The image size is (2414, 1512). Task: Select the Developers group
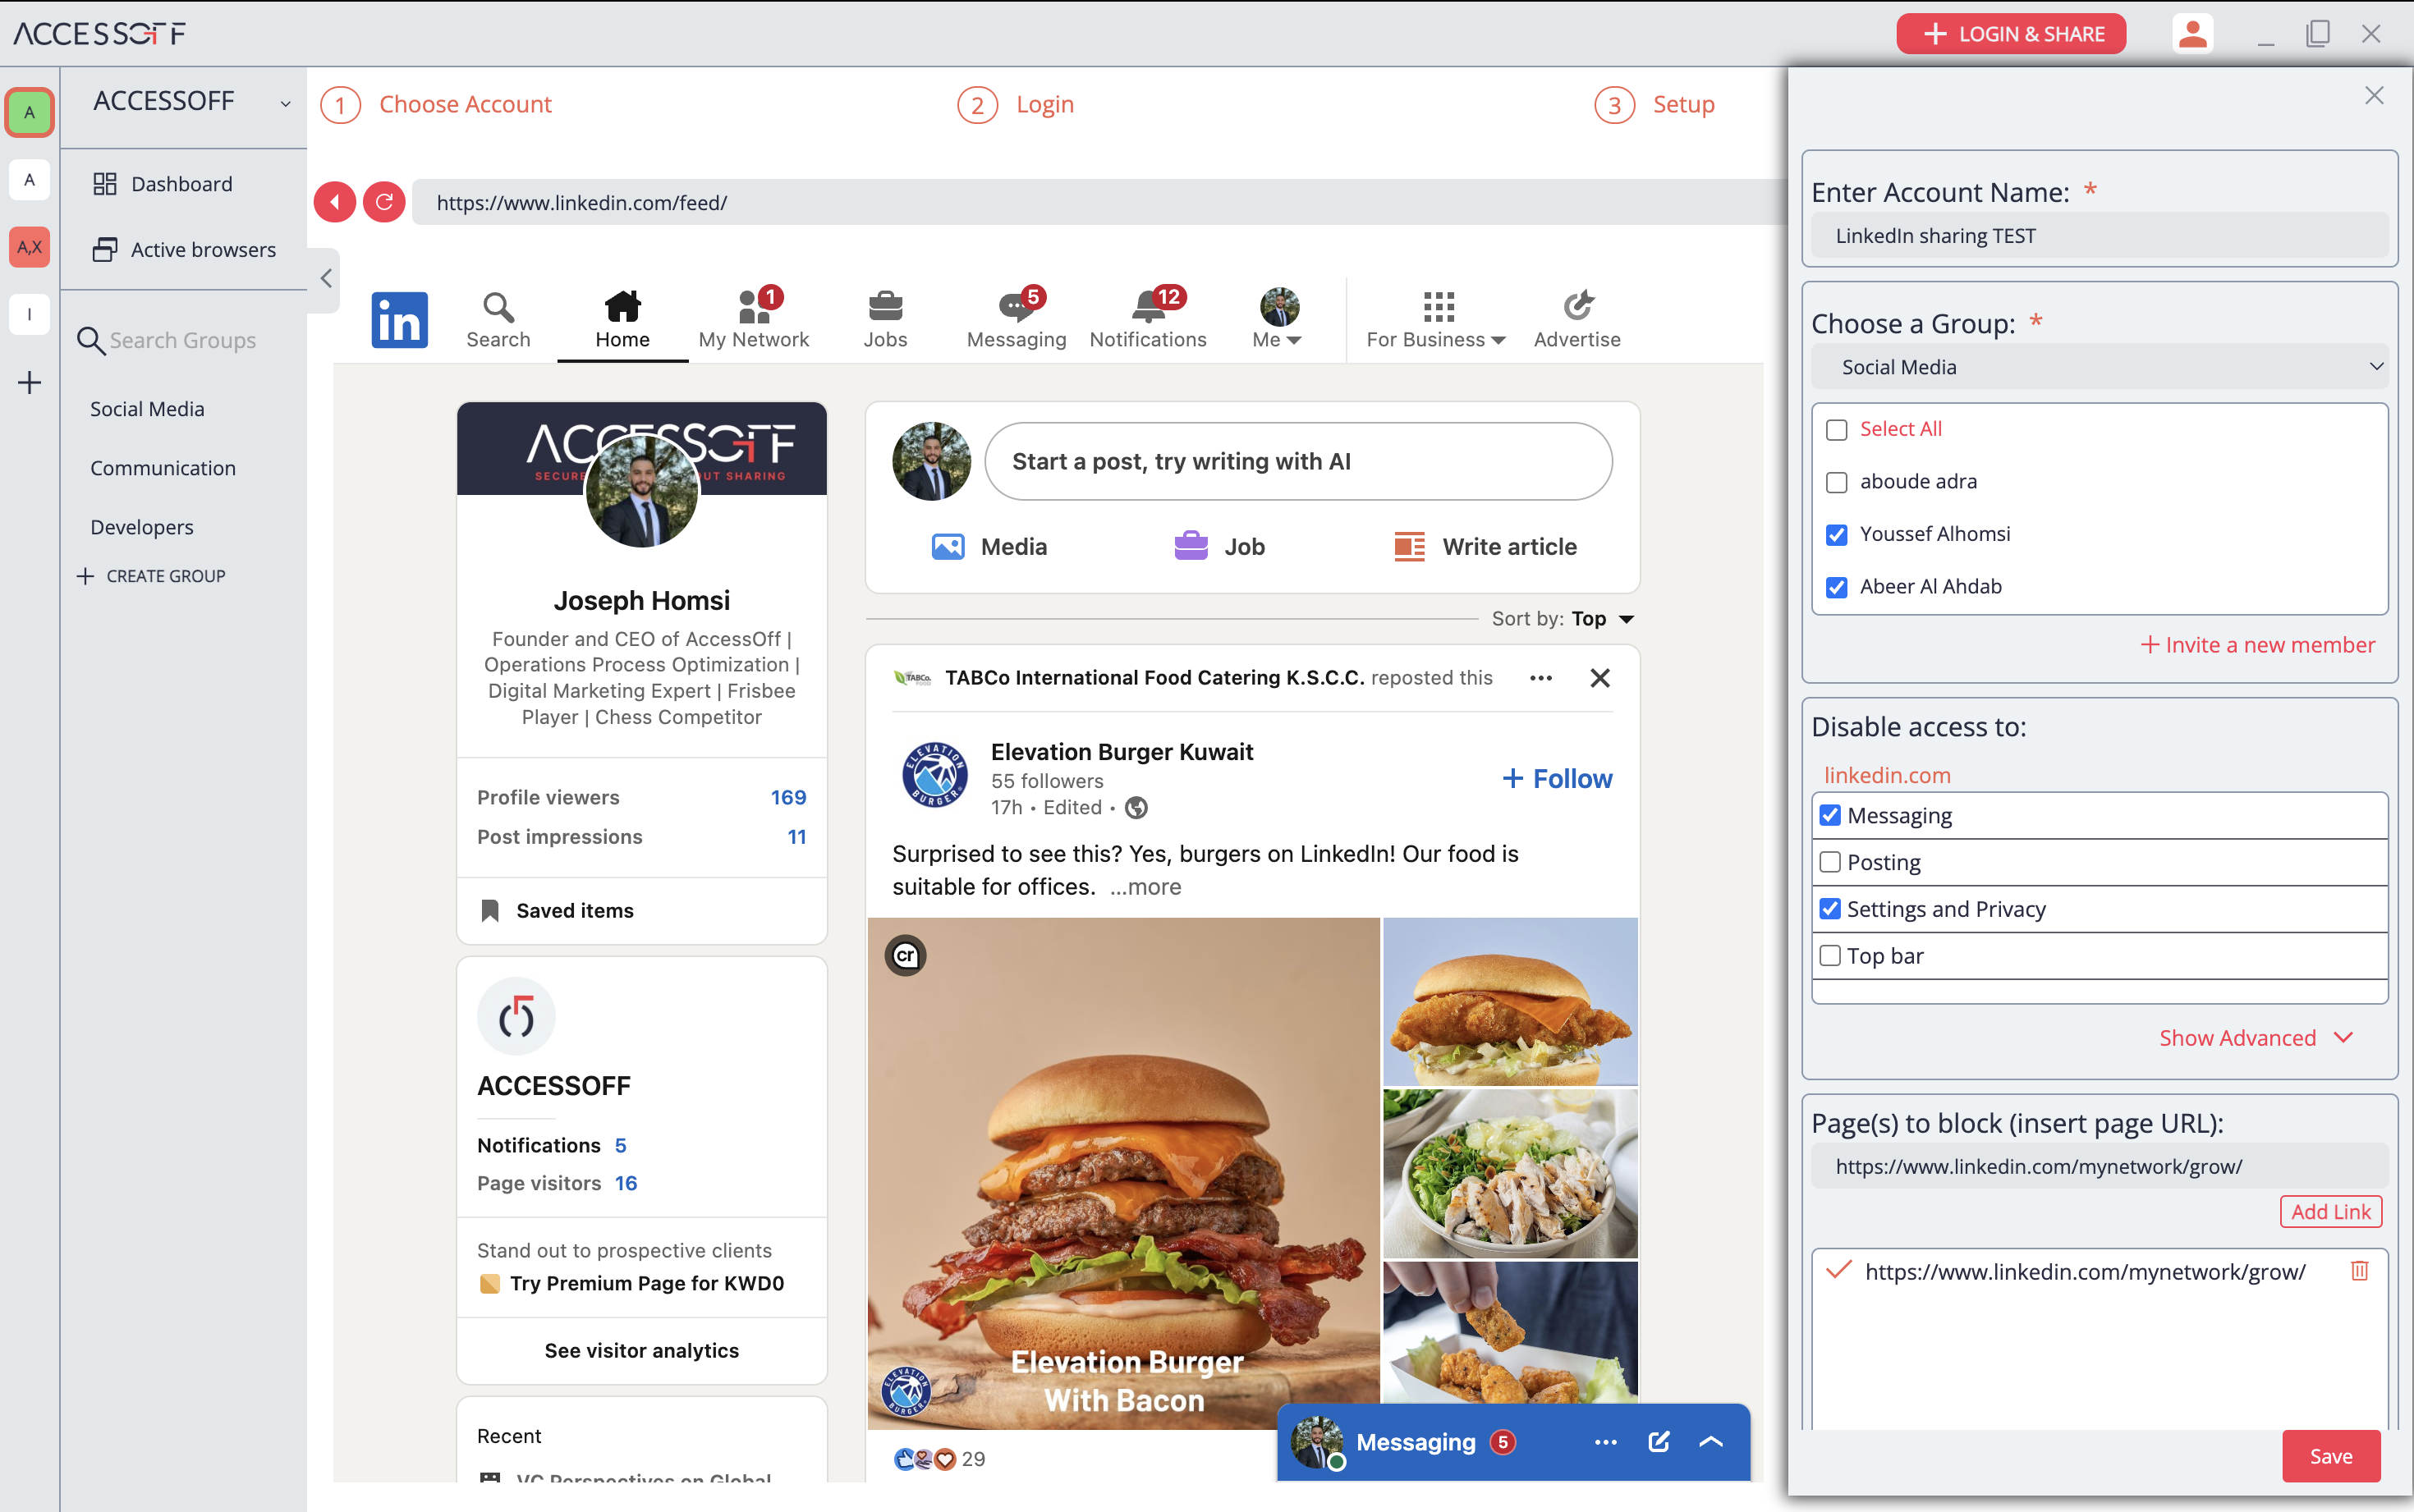(x=142, y=527)
